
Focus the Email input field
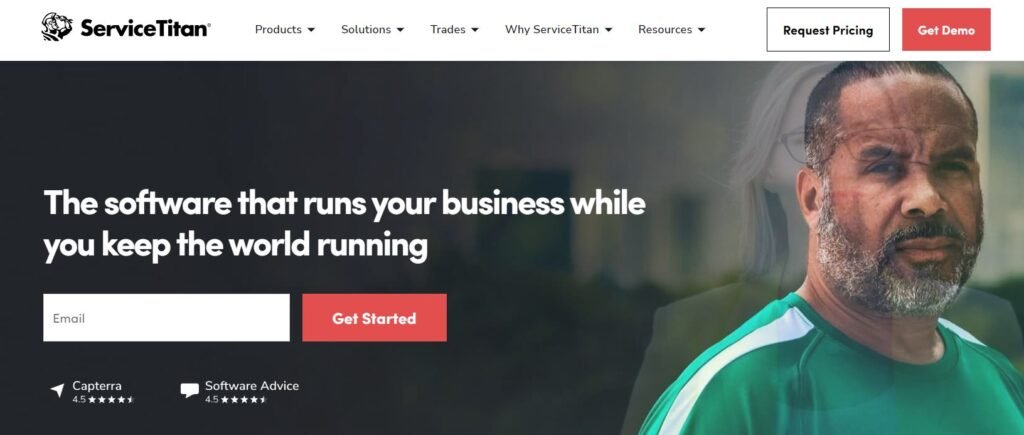click(x=167, y=317)
